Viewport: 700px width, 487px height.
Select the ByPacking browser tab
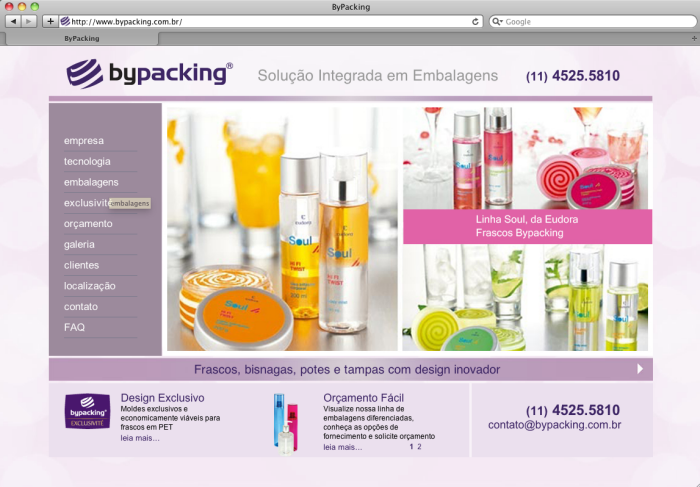tap(82, 38)
